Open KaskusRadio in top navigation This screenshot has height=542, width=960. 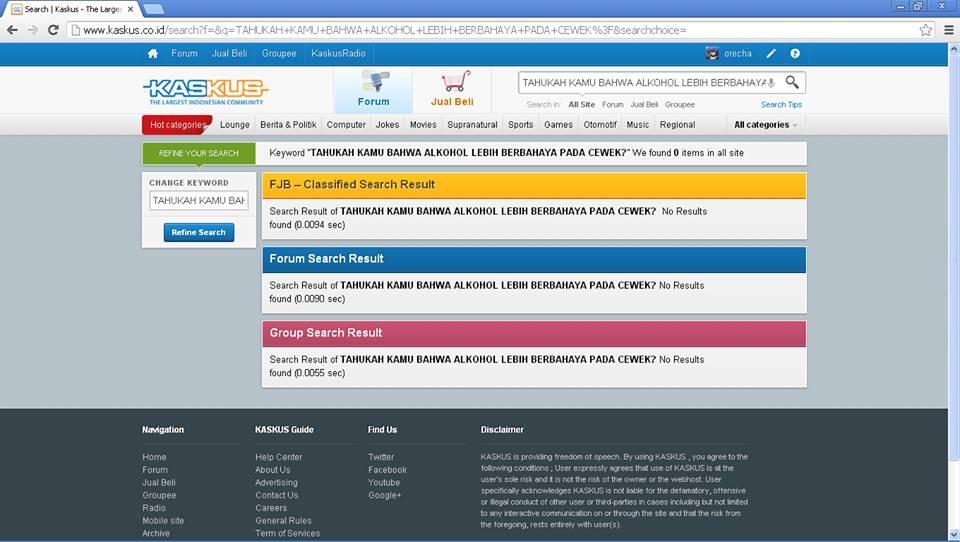click(x=338, y=53)
